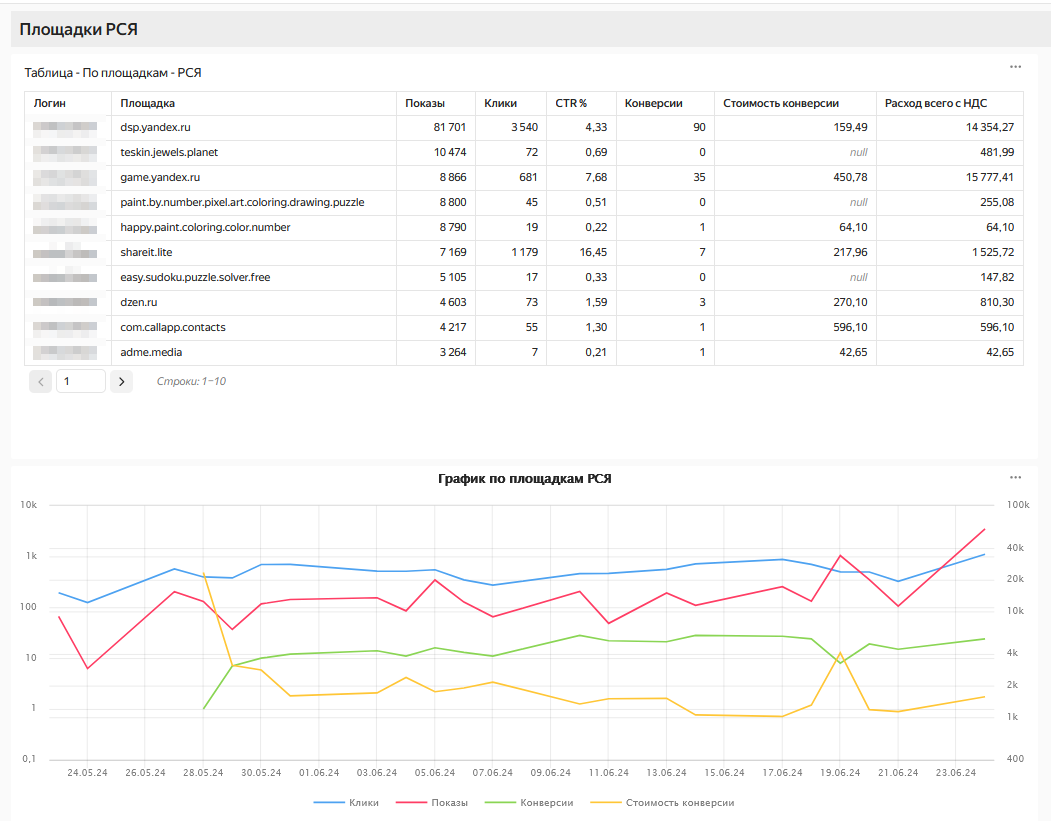Select the dsp.yandex.ru cell

(254, 127)
